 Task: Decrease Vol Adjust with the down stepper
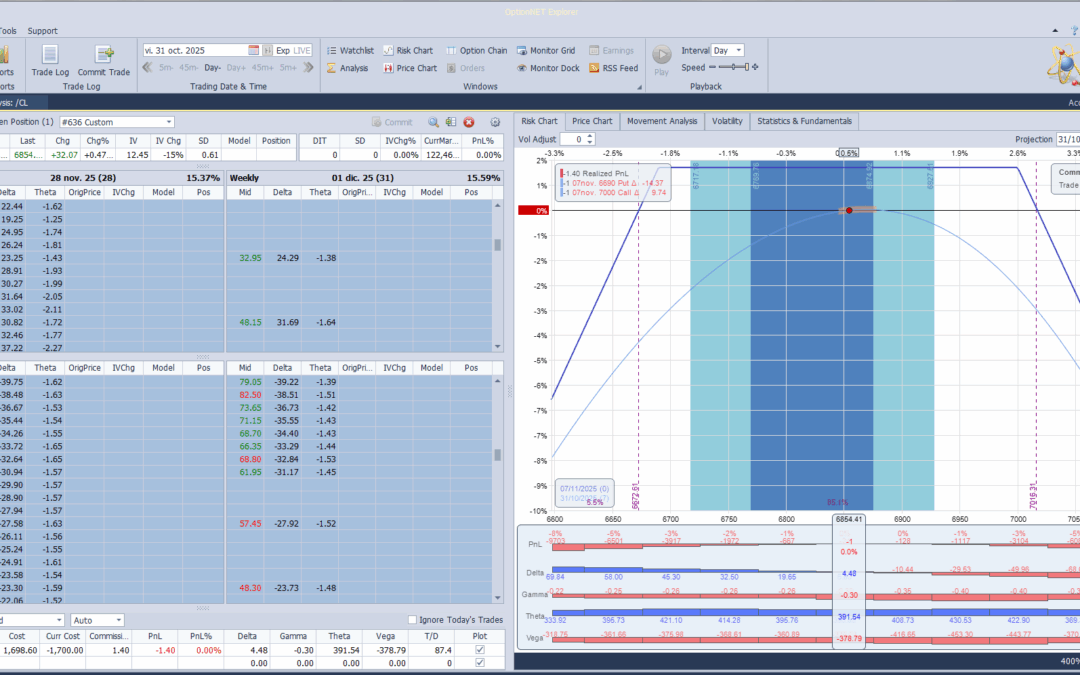tap(590, 142)
